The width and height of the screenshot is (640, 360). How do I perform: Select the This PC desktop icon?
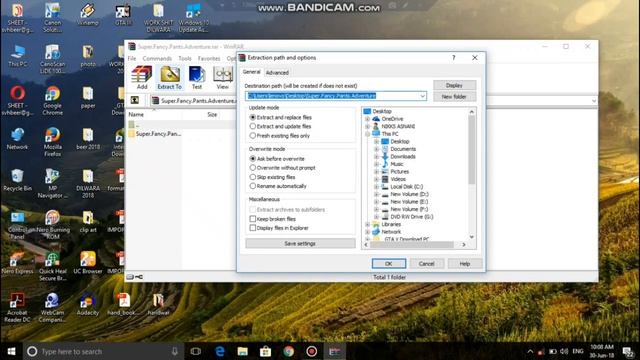(17, 56)
